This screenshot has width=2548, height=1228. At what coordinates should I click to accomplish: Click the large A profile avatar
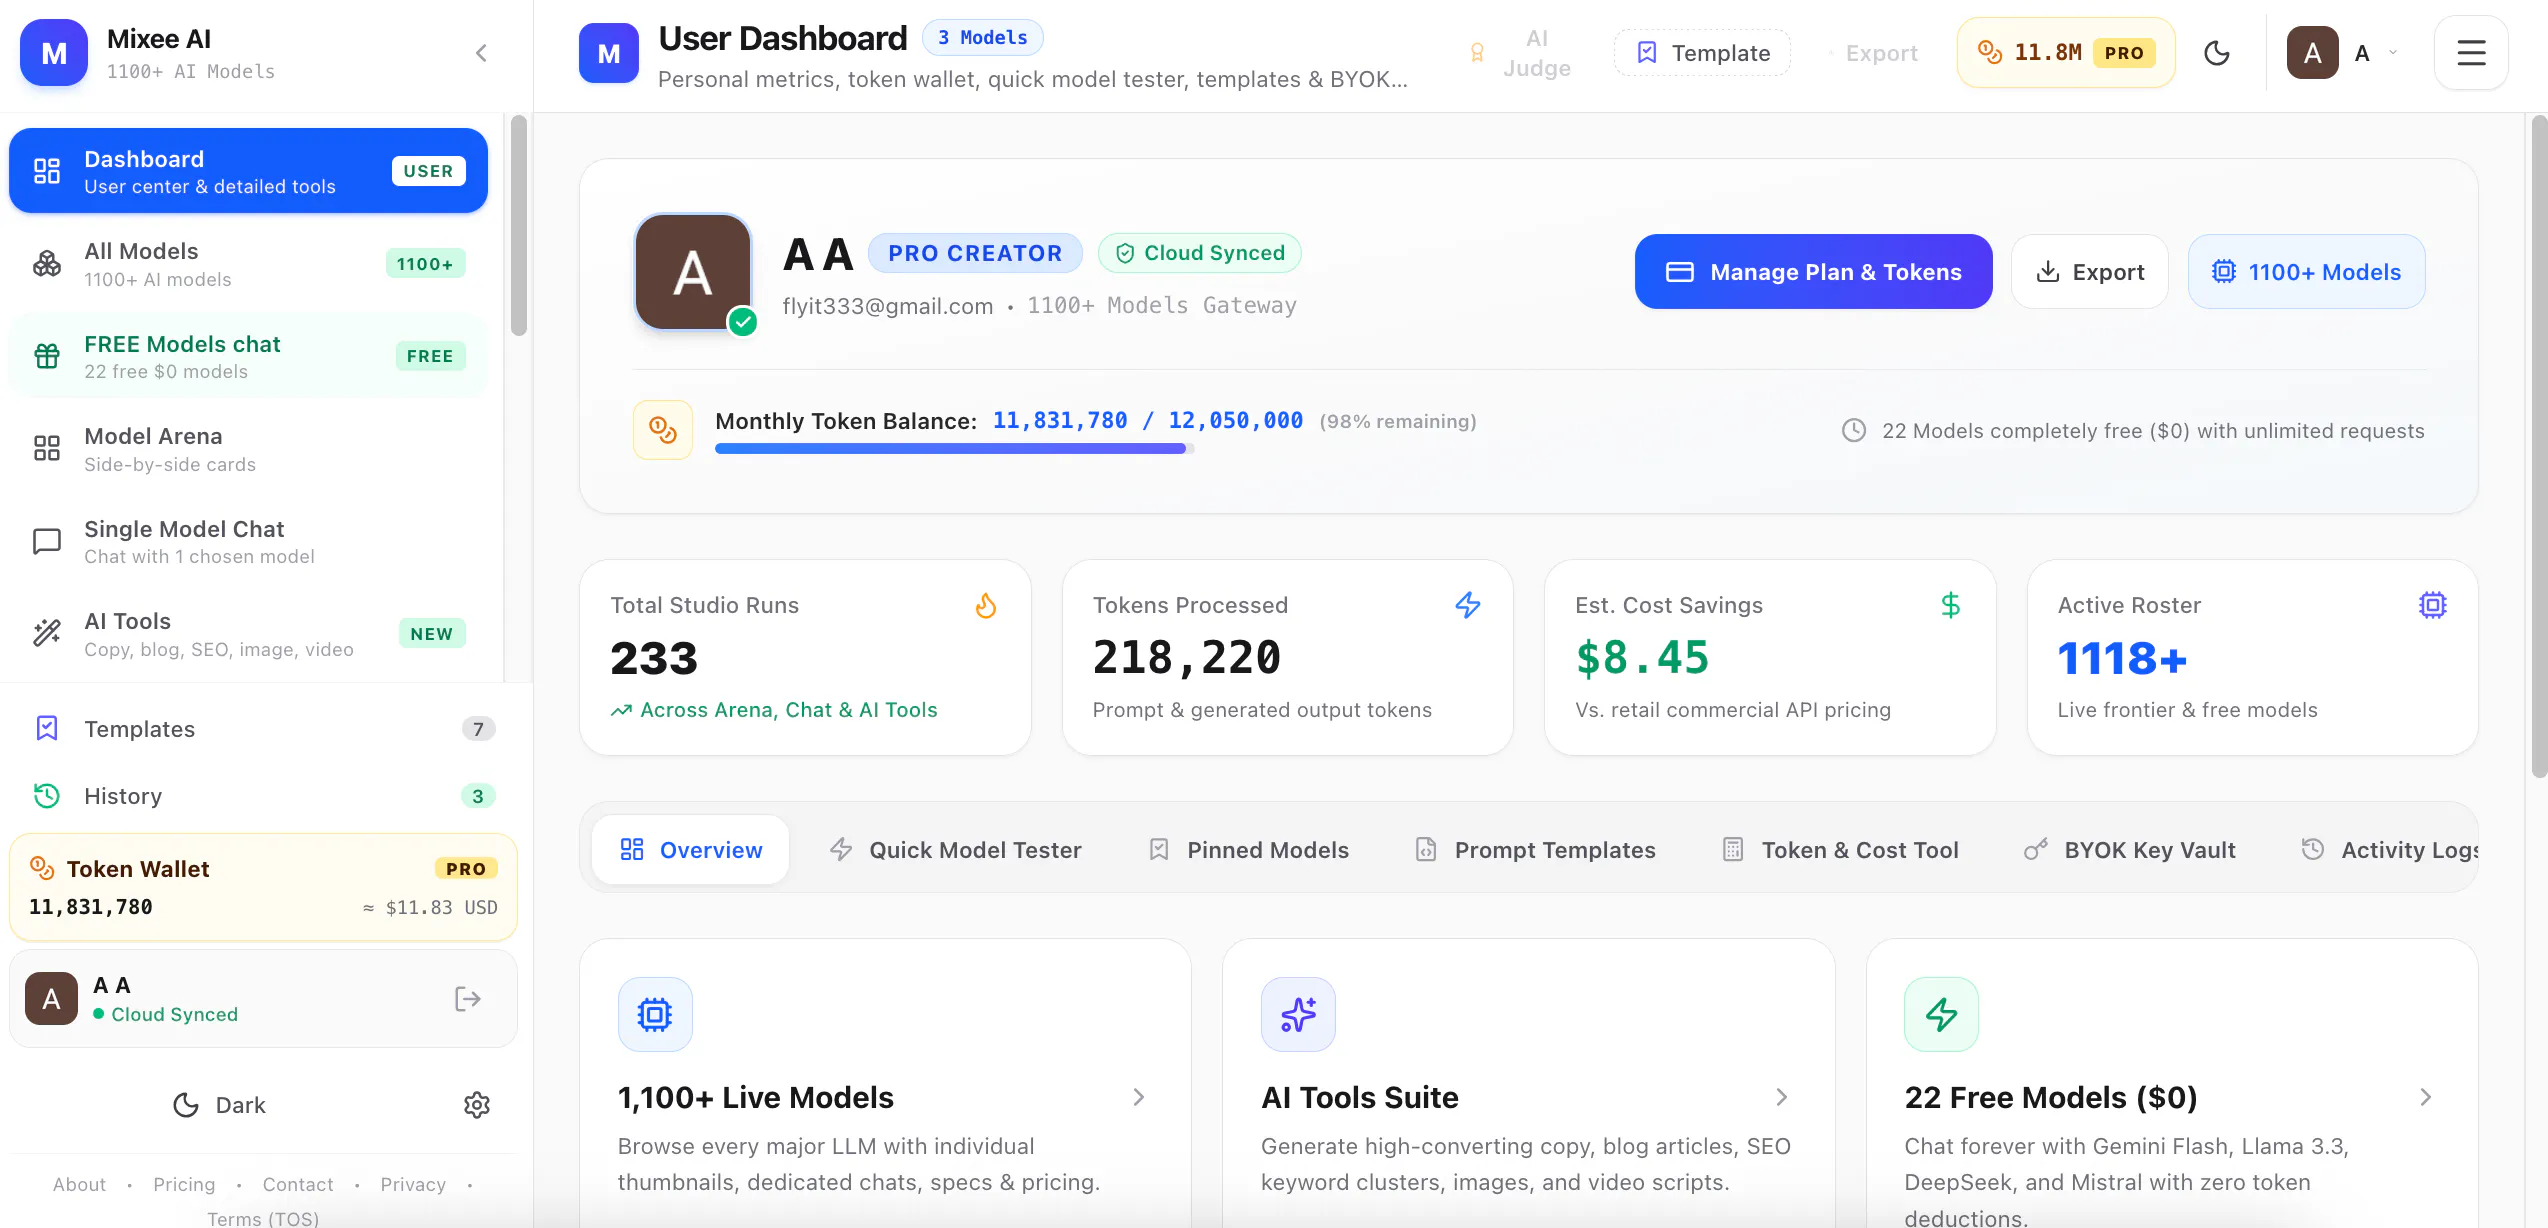[693, 272]
